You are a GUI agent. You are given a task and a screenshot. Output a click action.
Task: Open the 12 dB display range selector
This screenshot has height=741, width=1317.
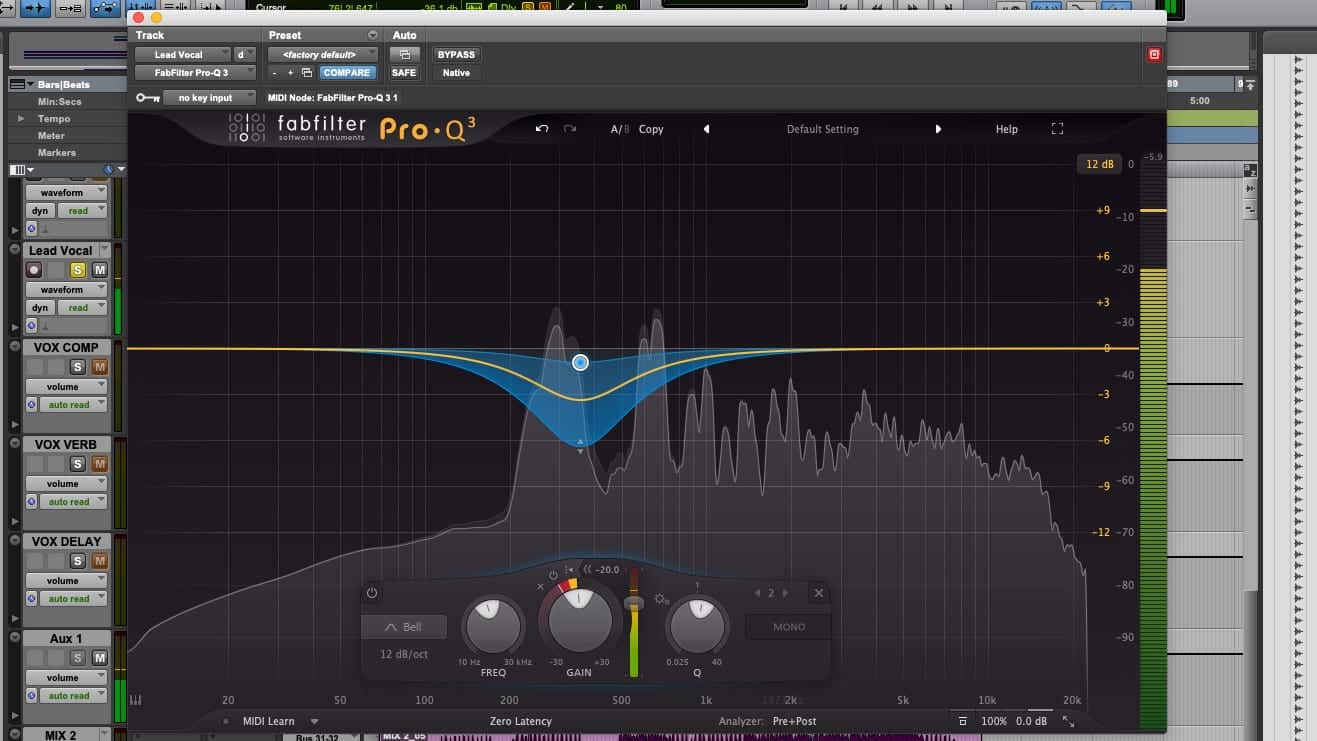1099,164
